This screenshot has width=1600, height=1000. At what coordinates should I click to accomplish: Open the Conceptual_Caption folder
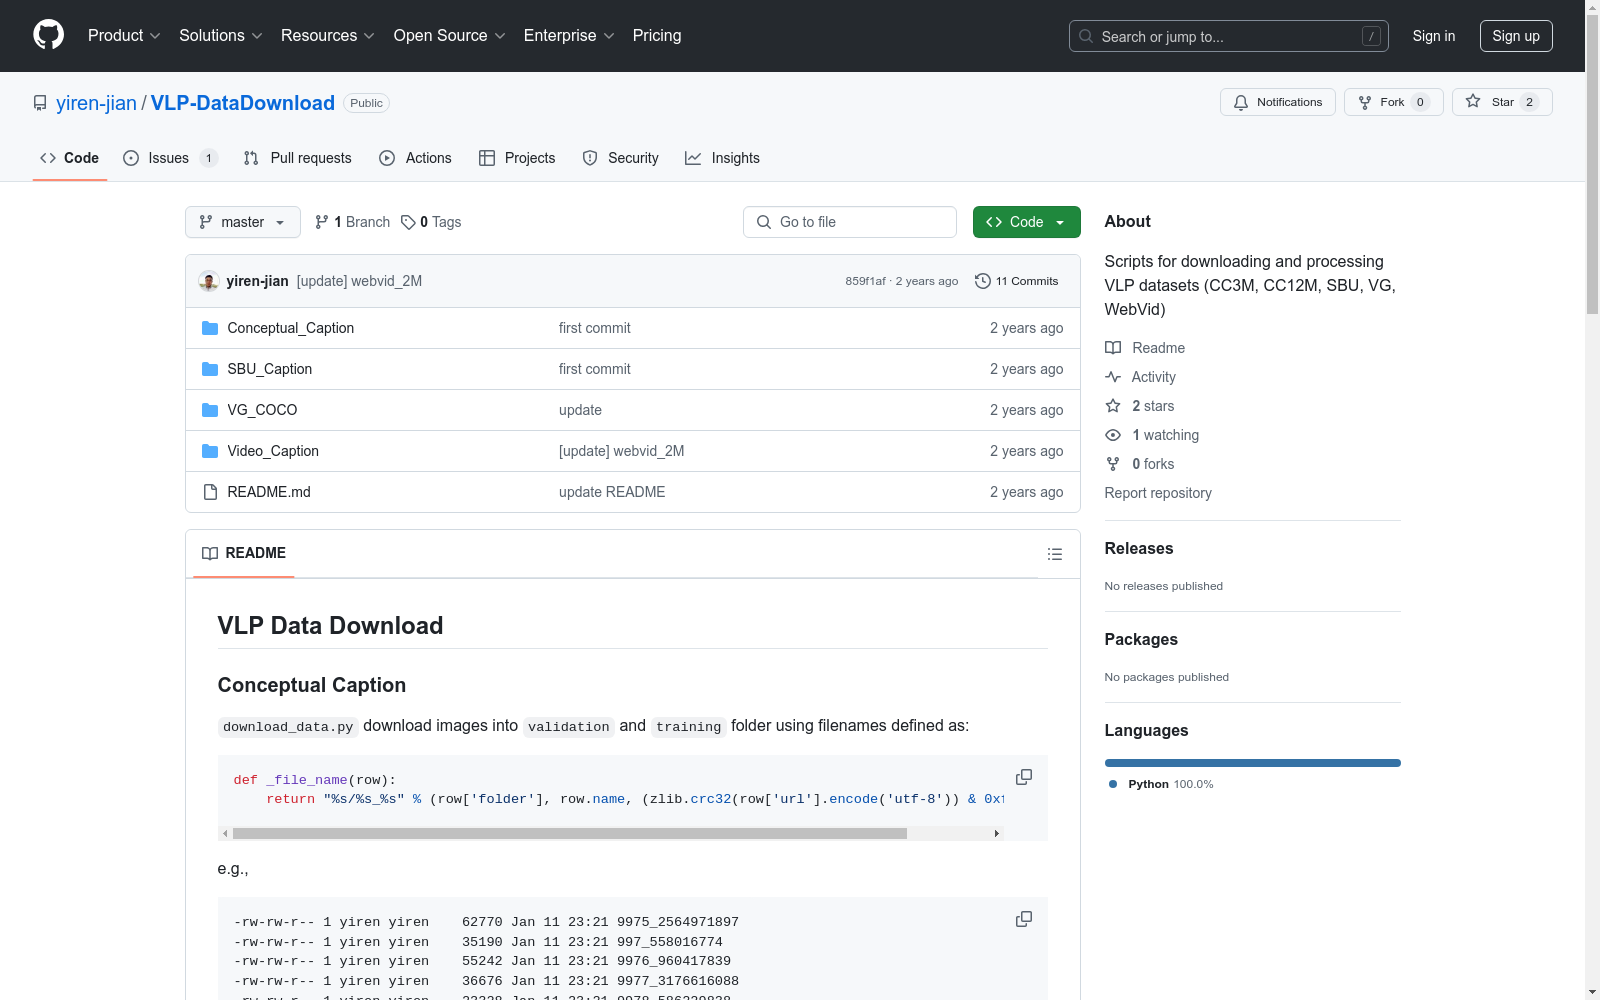pos(291,328)
